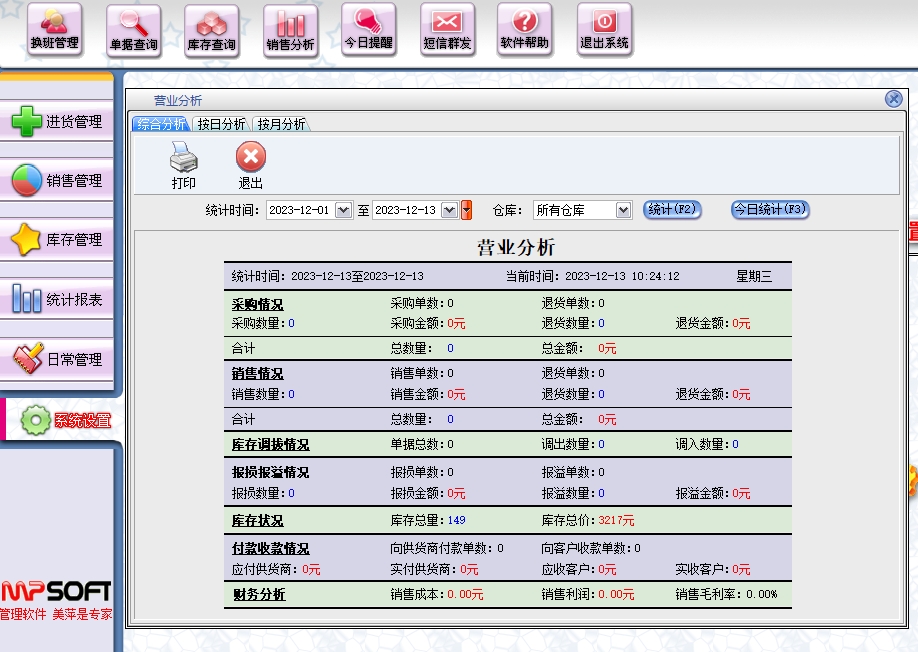
Task: Open 换班管理 shift management icon
Action: 54,30
